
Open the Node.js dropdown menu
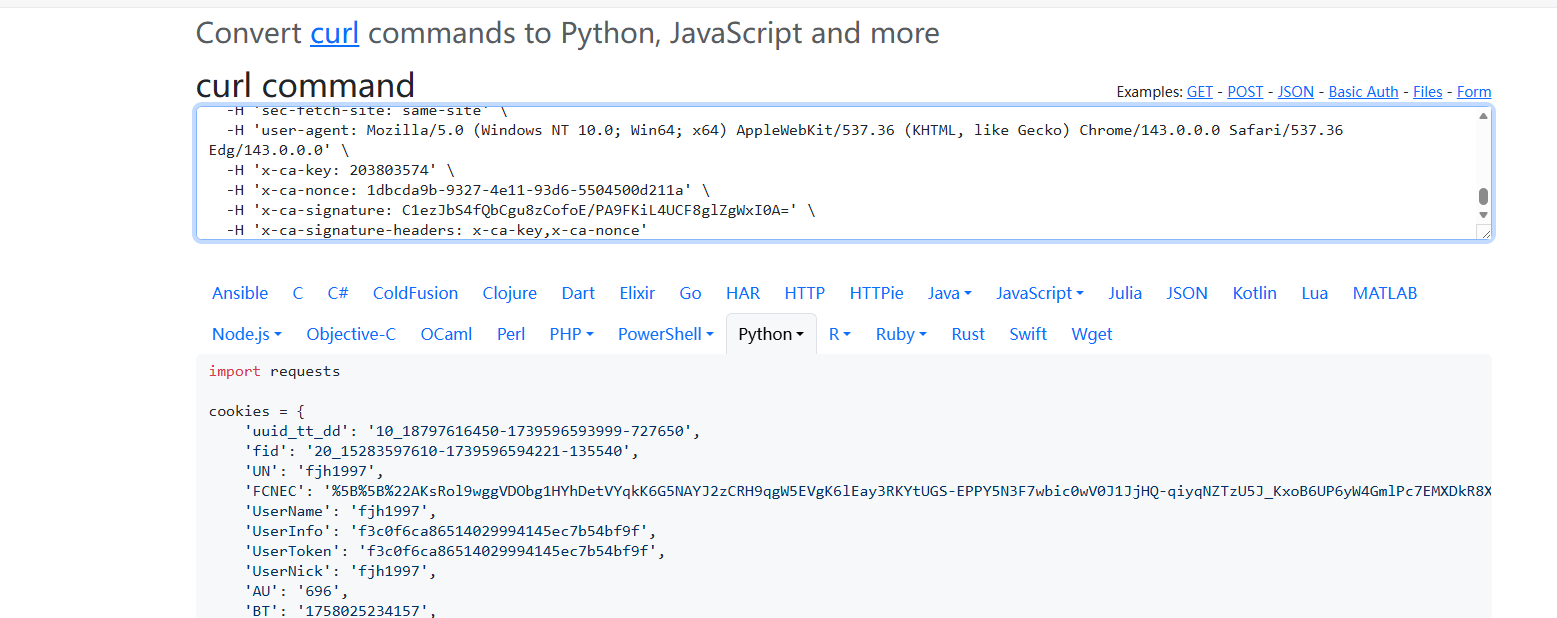pos(246,334)
